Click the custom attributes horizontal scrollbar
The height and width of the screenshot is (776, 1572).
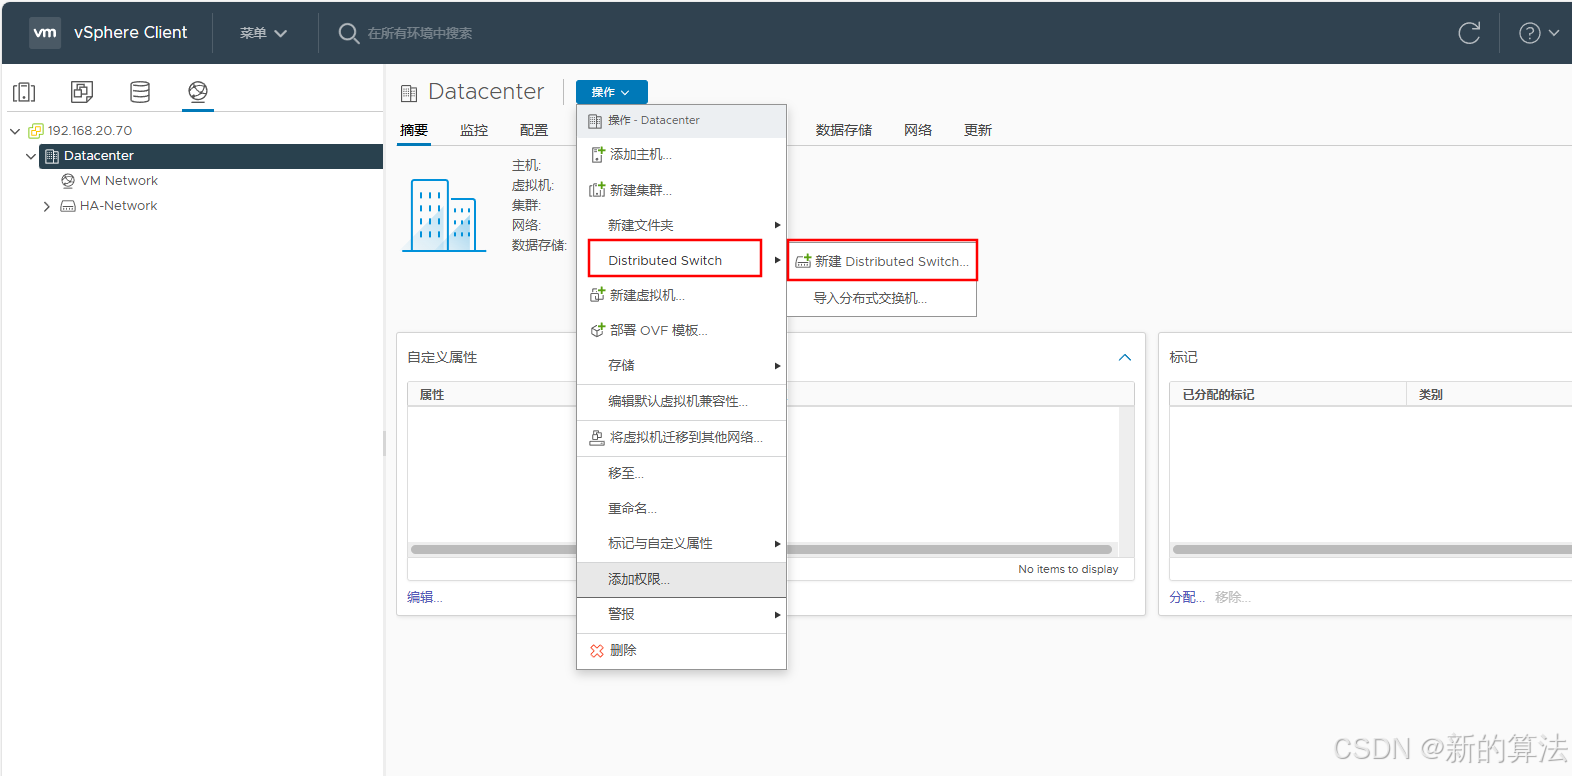point(762,549)
